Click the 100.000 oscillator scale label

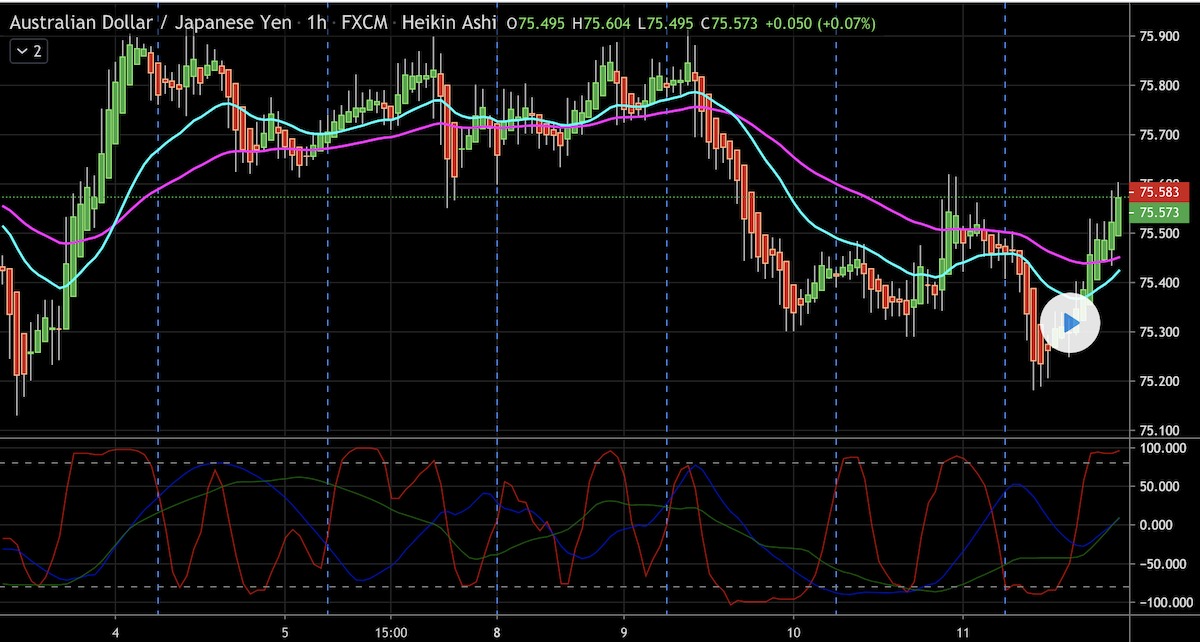[1158, 449]
